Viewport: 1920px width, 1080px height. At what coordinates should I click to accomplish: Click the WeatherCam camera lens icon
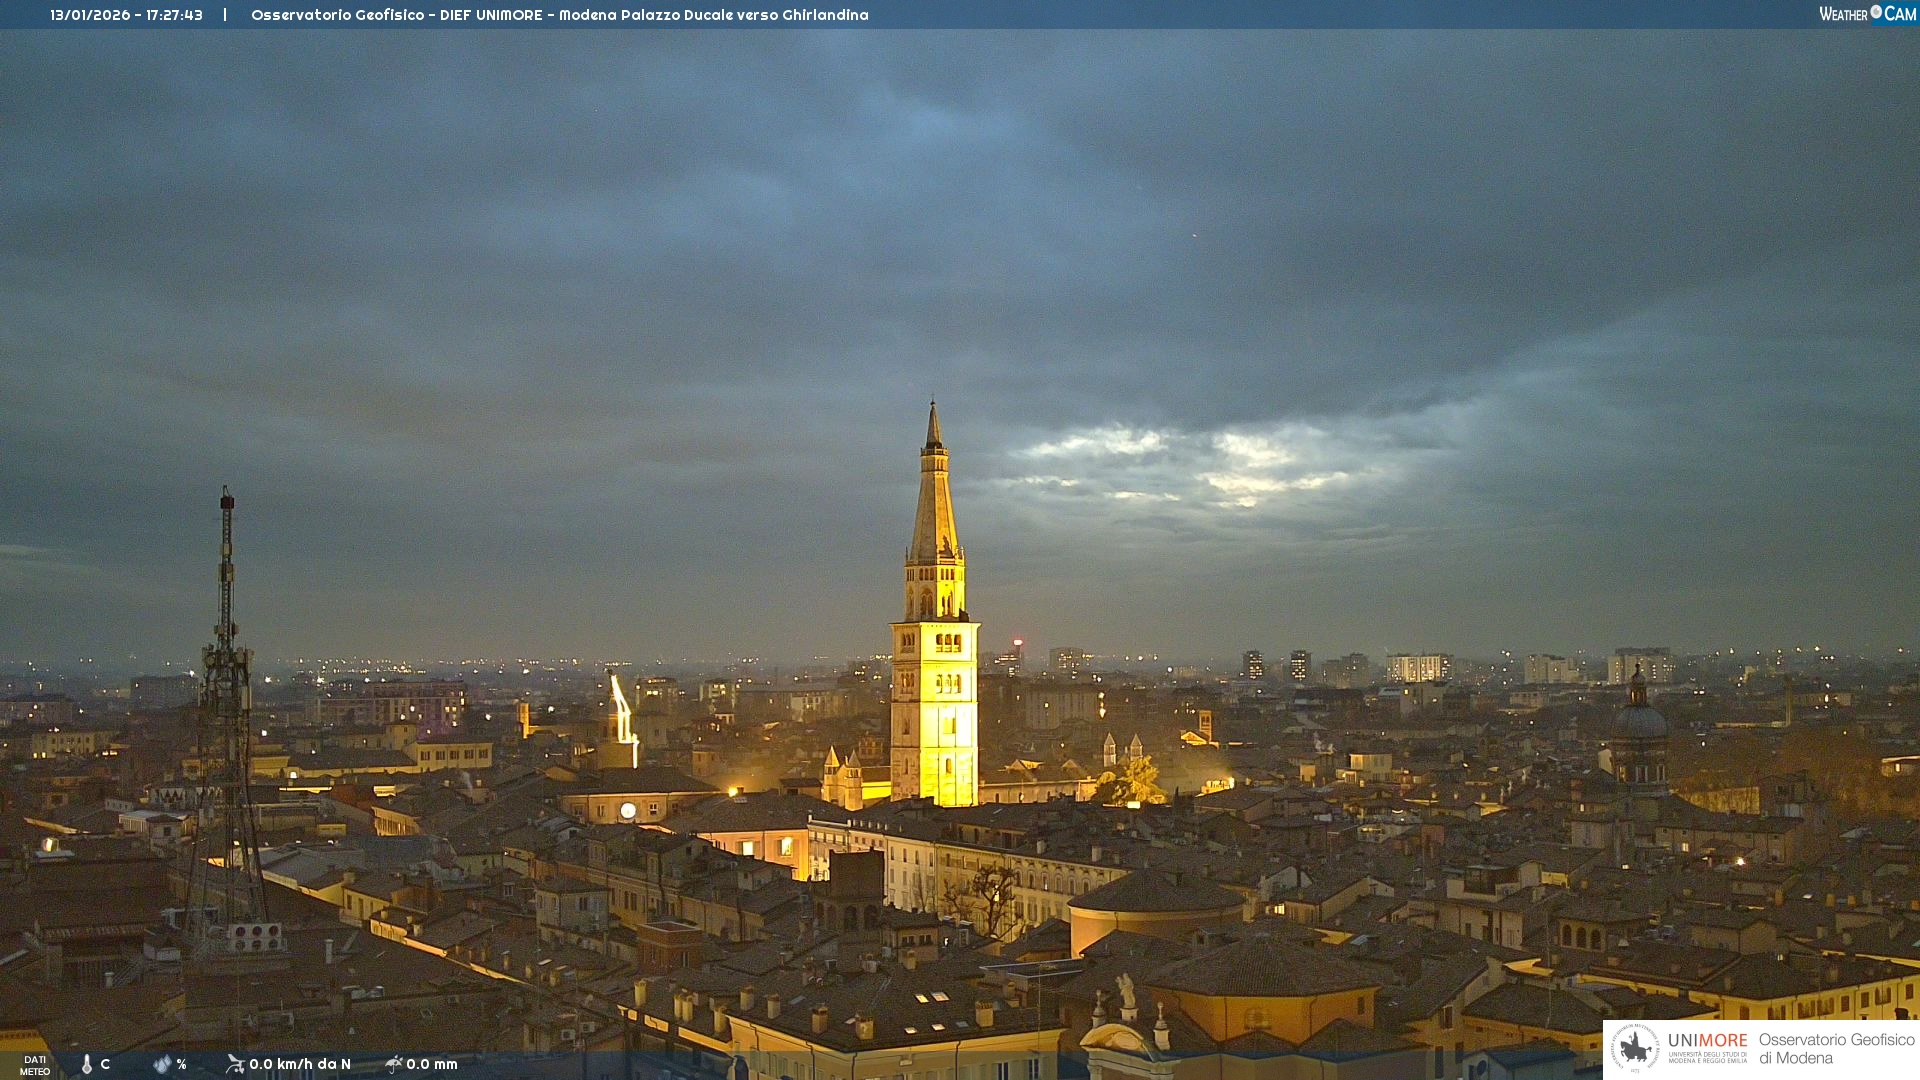(1876, 12)
